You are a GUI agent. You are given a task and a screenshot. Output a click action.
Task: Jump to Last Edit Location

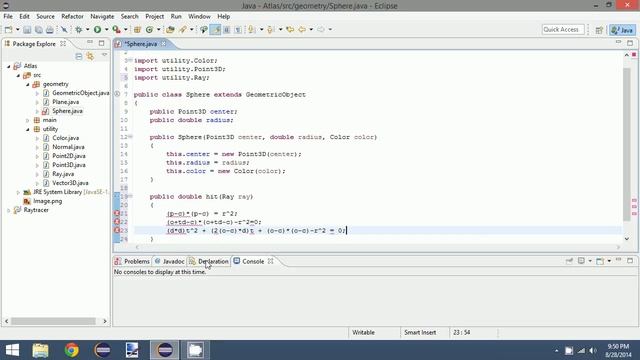(x=290, y=29)
